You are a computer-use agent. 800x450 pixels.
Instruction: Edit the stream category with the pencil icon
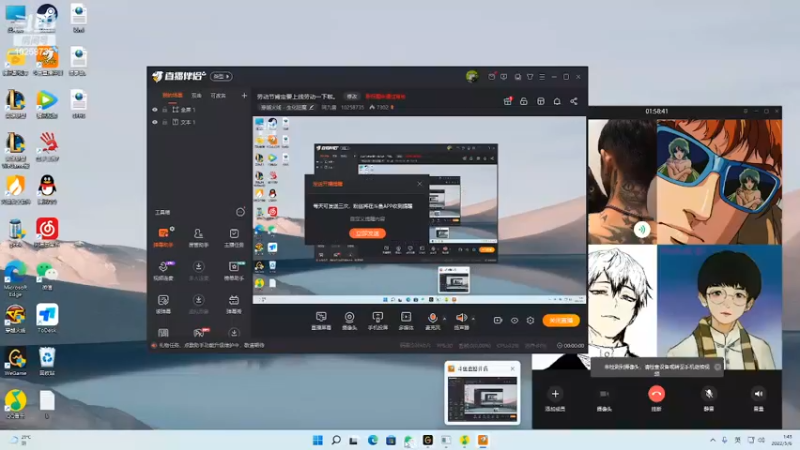[311, 108]
